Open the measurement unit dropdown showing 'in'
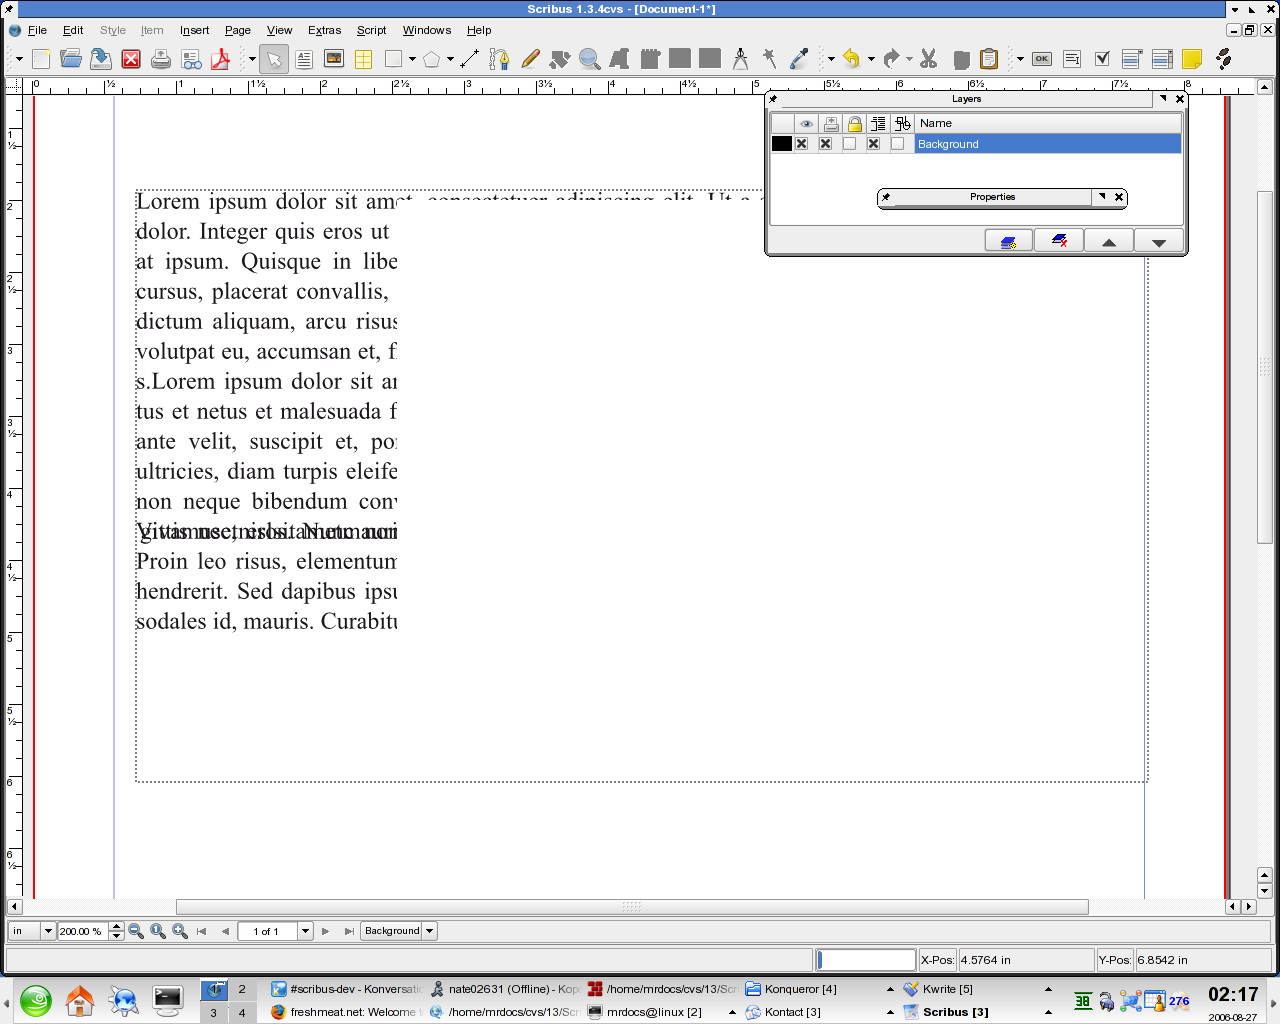The width and height of the screenshot is (1280, 1024). click(47, 931)
